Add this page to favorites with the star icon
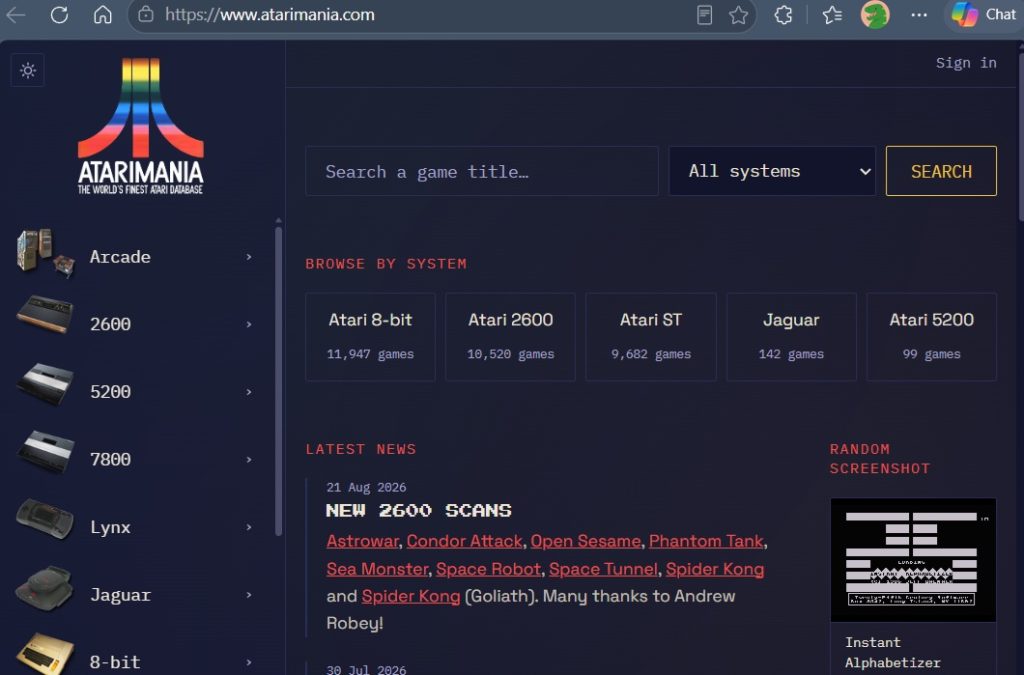The width and height of the screenshot is (1024, 675). (738, 14)
